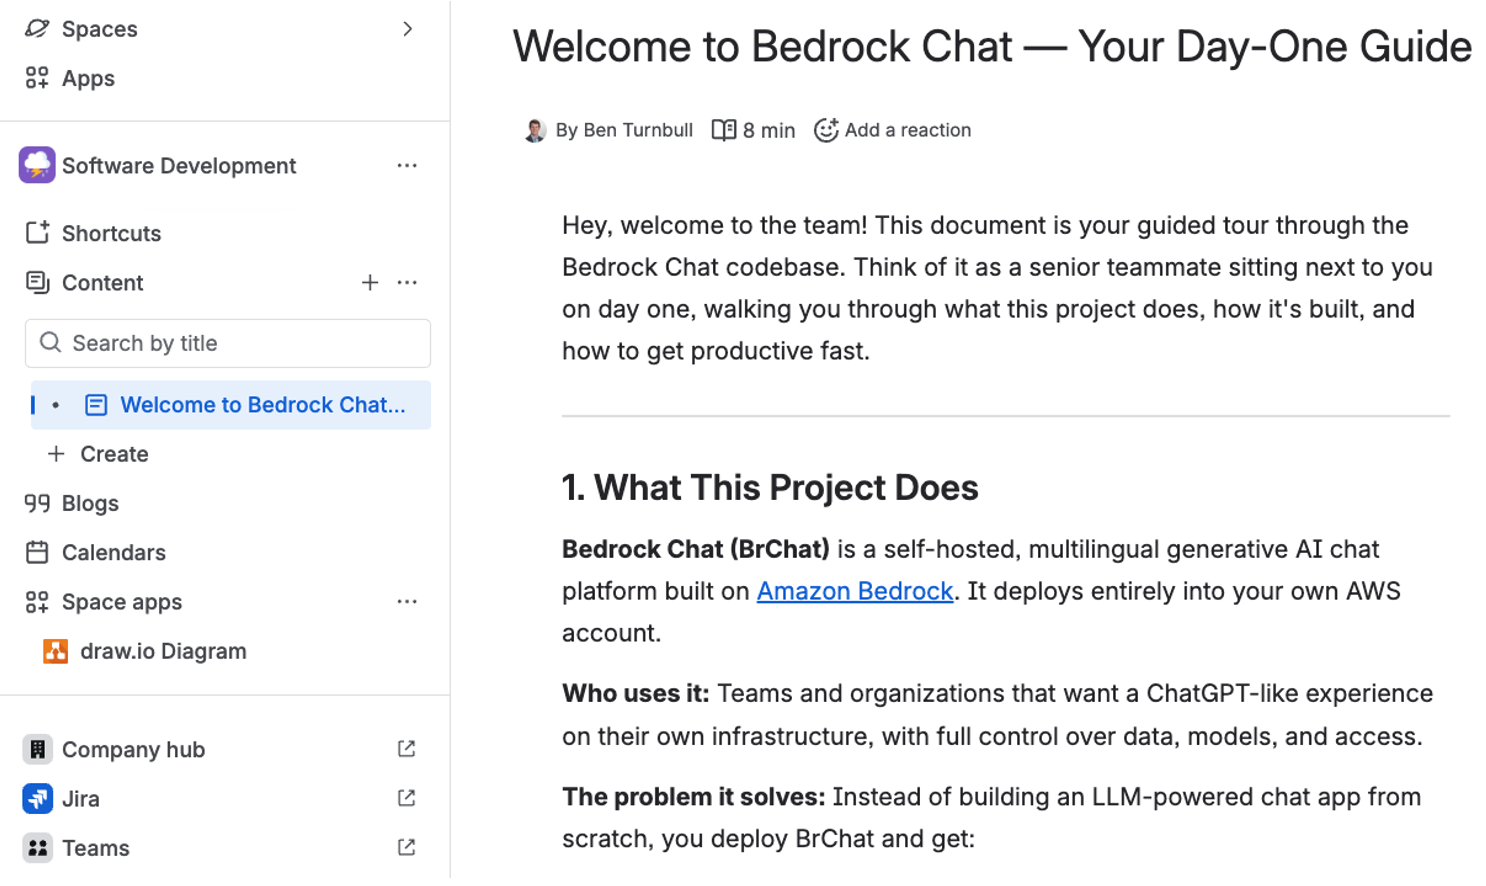This screenshot has width=1486, height=886.
Task: Open Software Development more actions menu
Action: coord(407,166)
